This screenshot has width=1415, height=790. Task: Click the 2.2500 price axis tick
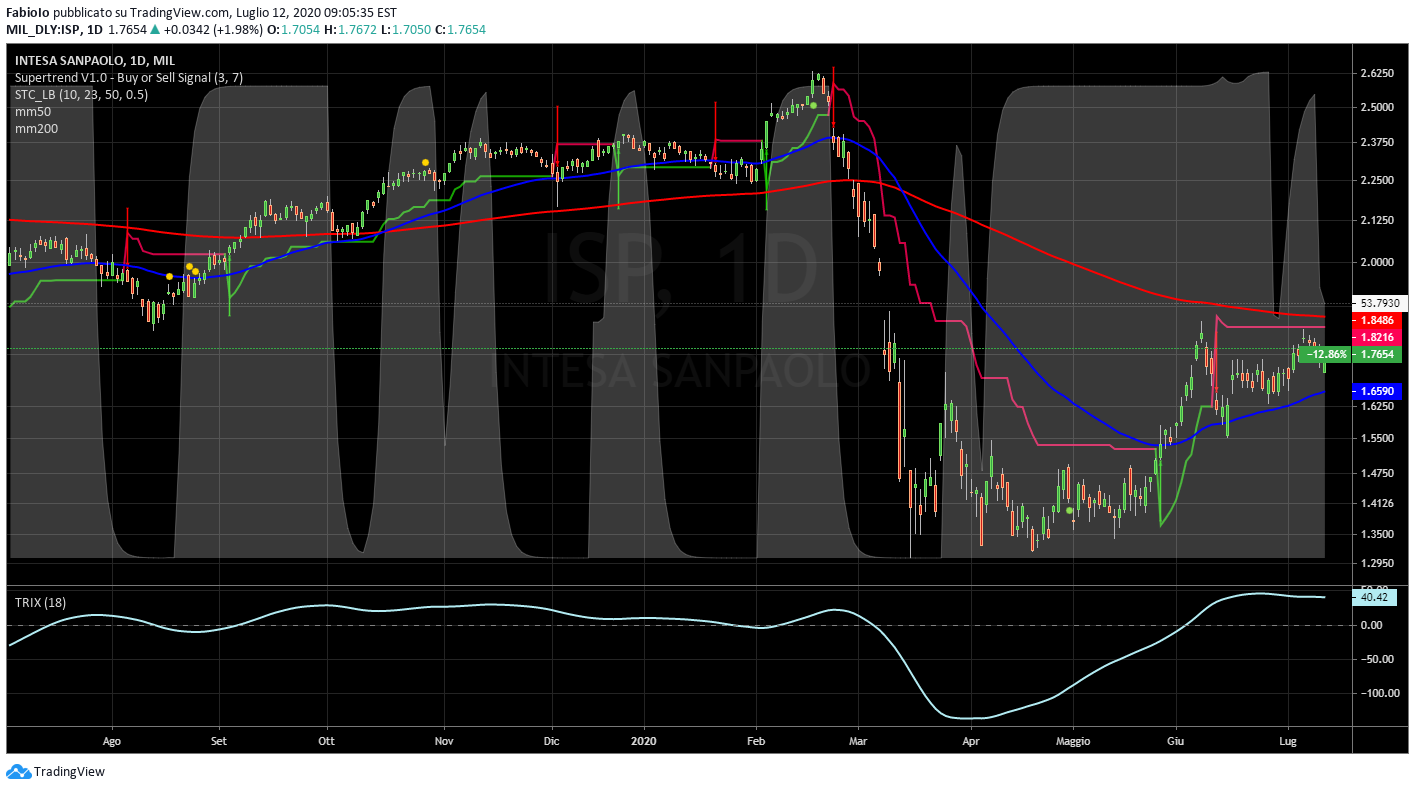coord(1379,180)
